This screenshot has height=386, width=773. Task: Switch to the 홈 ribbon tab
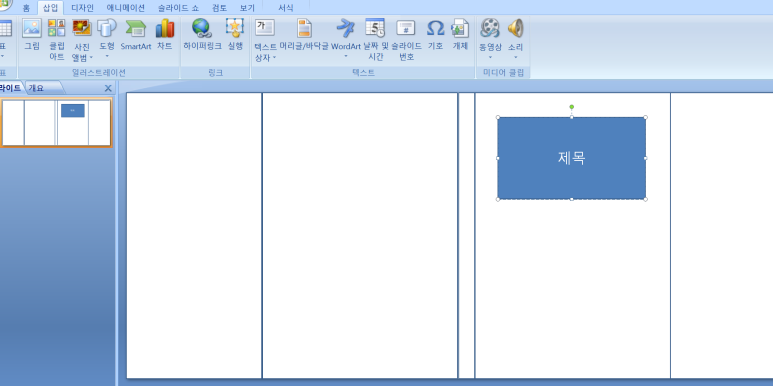[x=26, y=8]
